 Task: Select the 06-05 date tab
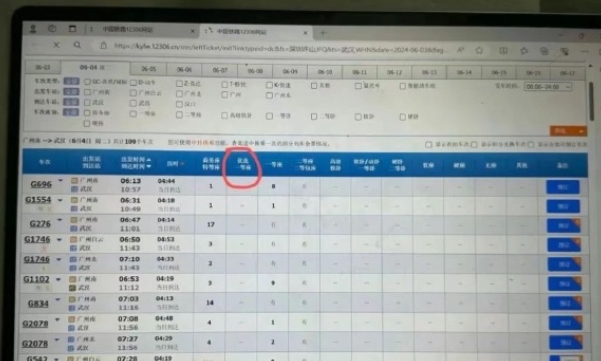point(148,69)
